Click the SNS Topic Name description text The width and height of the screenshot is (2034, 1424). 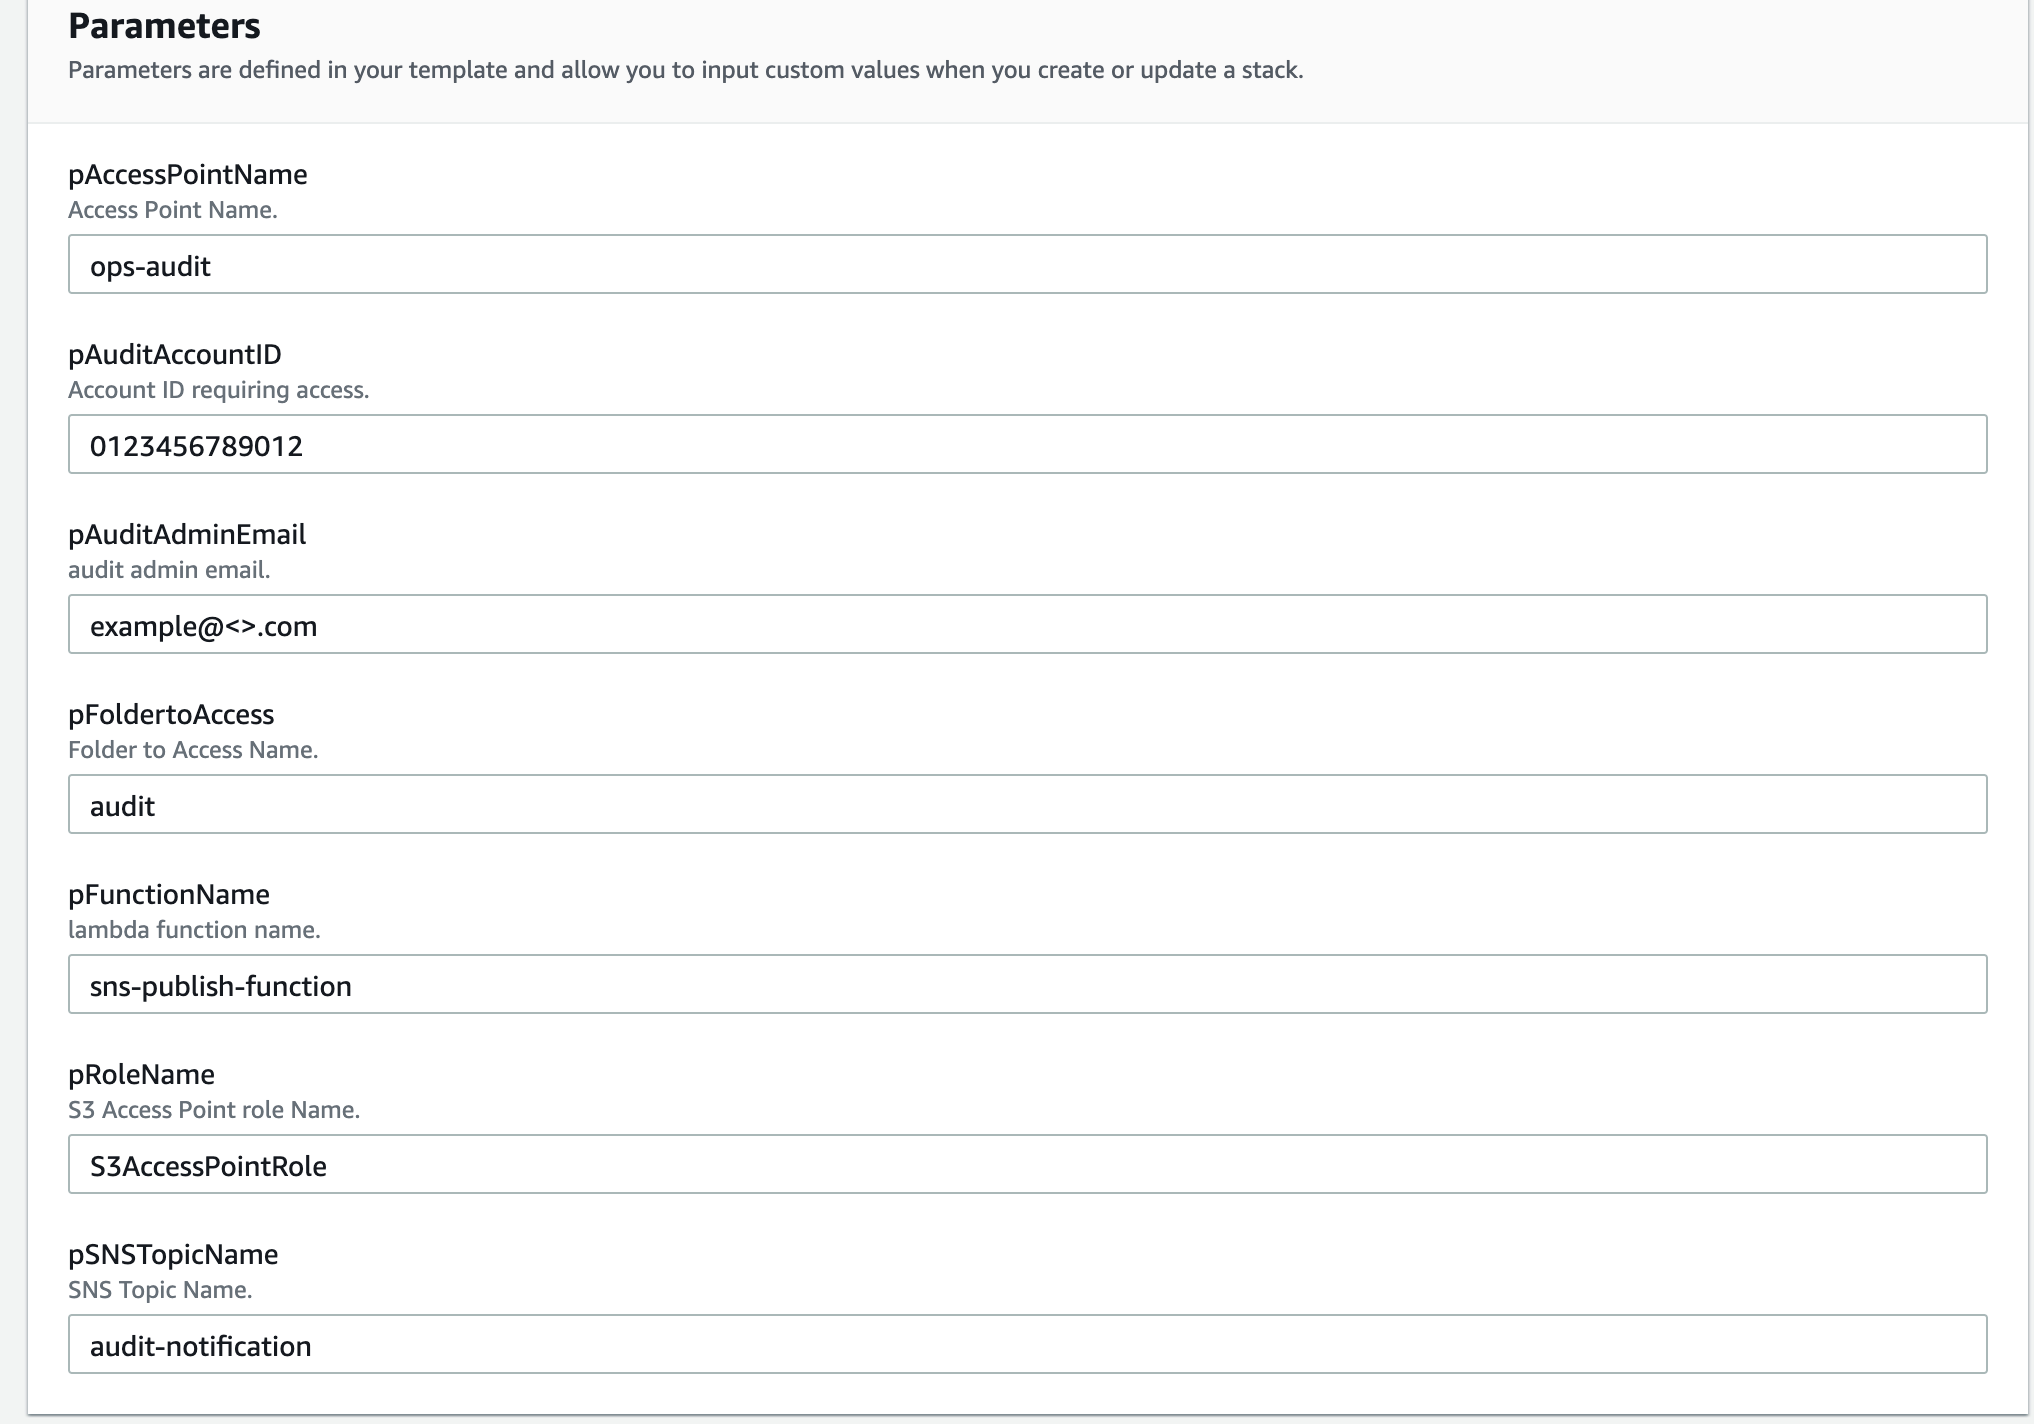160,1290
